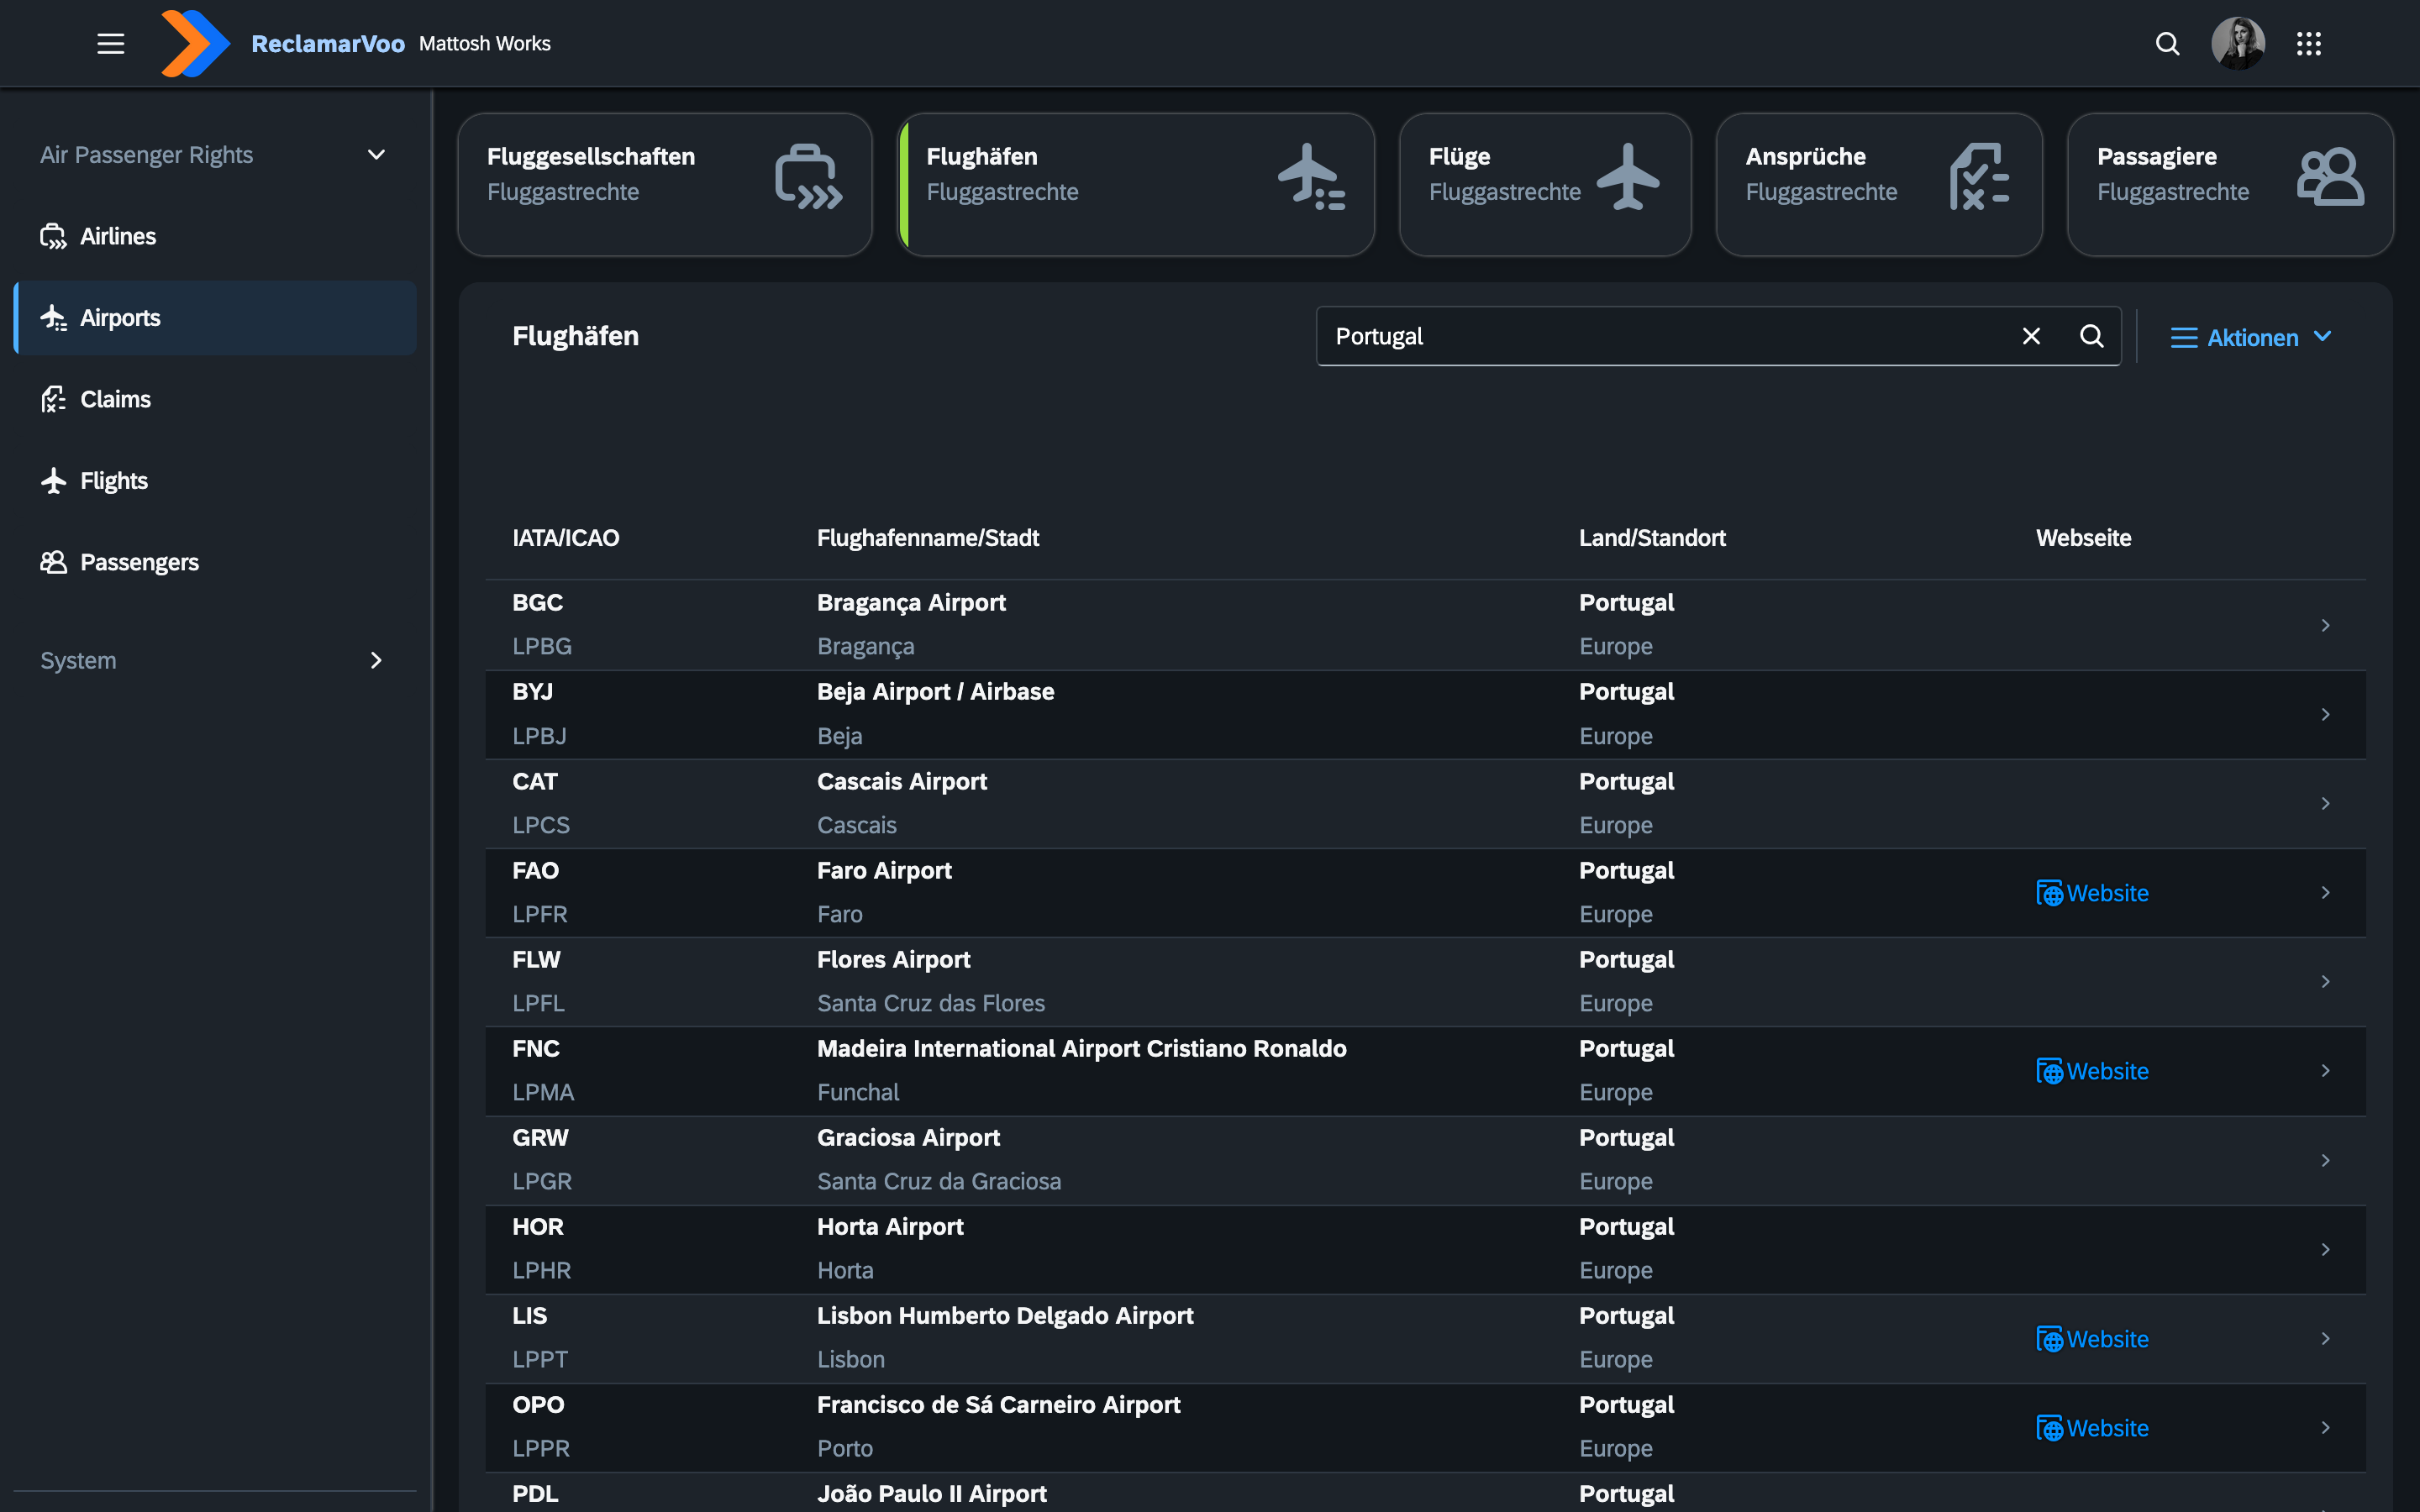Click the Ansprüche checklist icon
The height and width of the screenshot is (1512, 2420).
coord(1977,176)
